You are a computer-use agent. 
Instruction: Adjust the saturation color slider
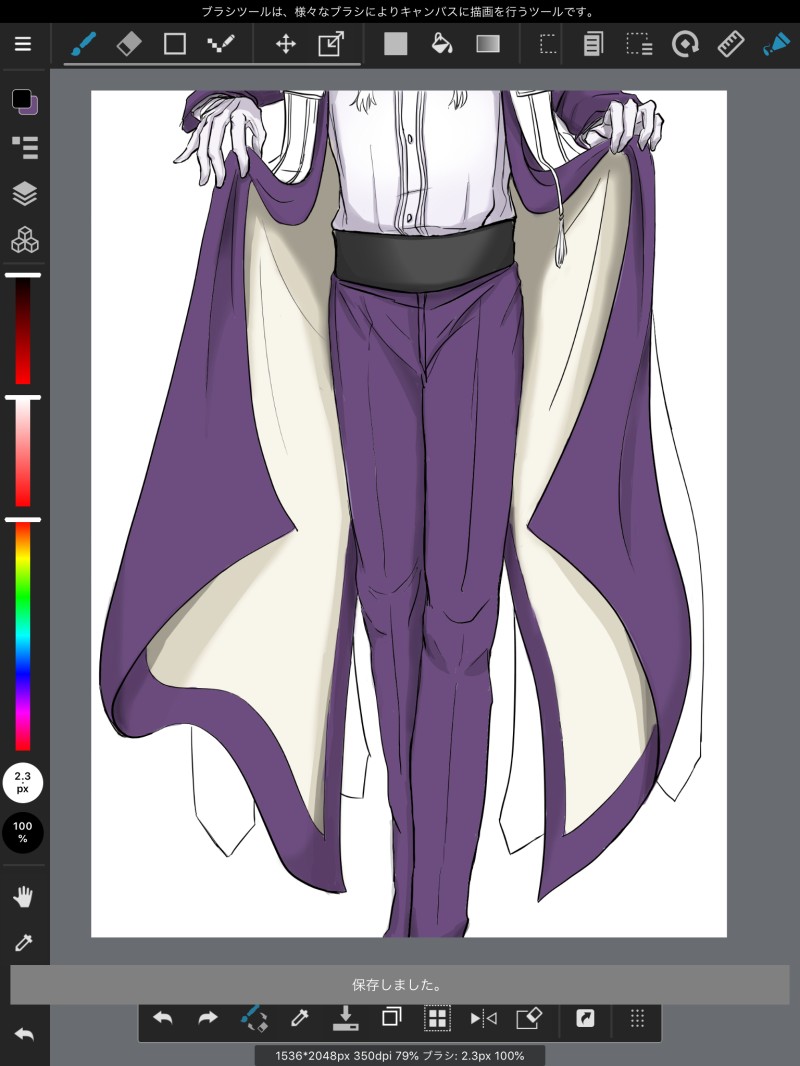[23, 451]
